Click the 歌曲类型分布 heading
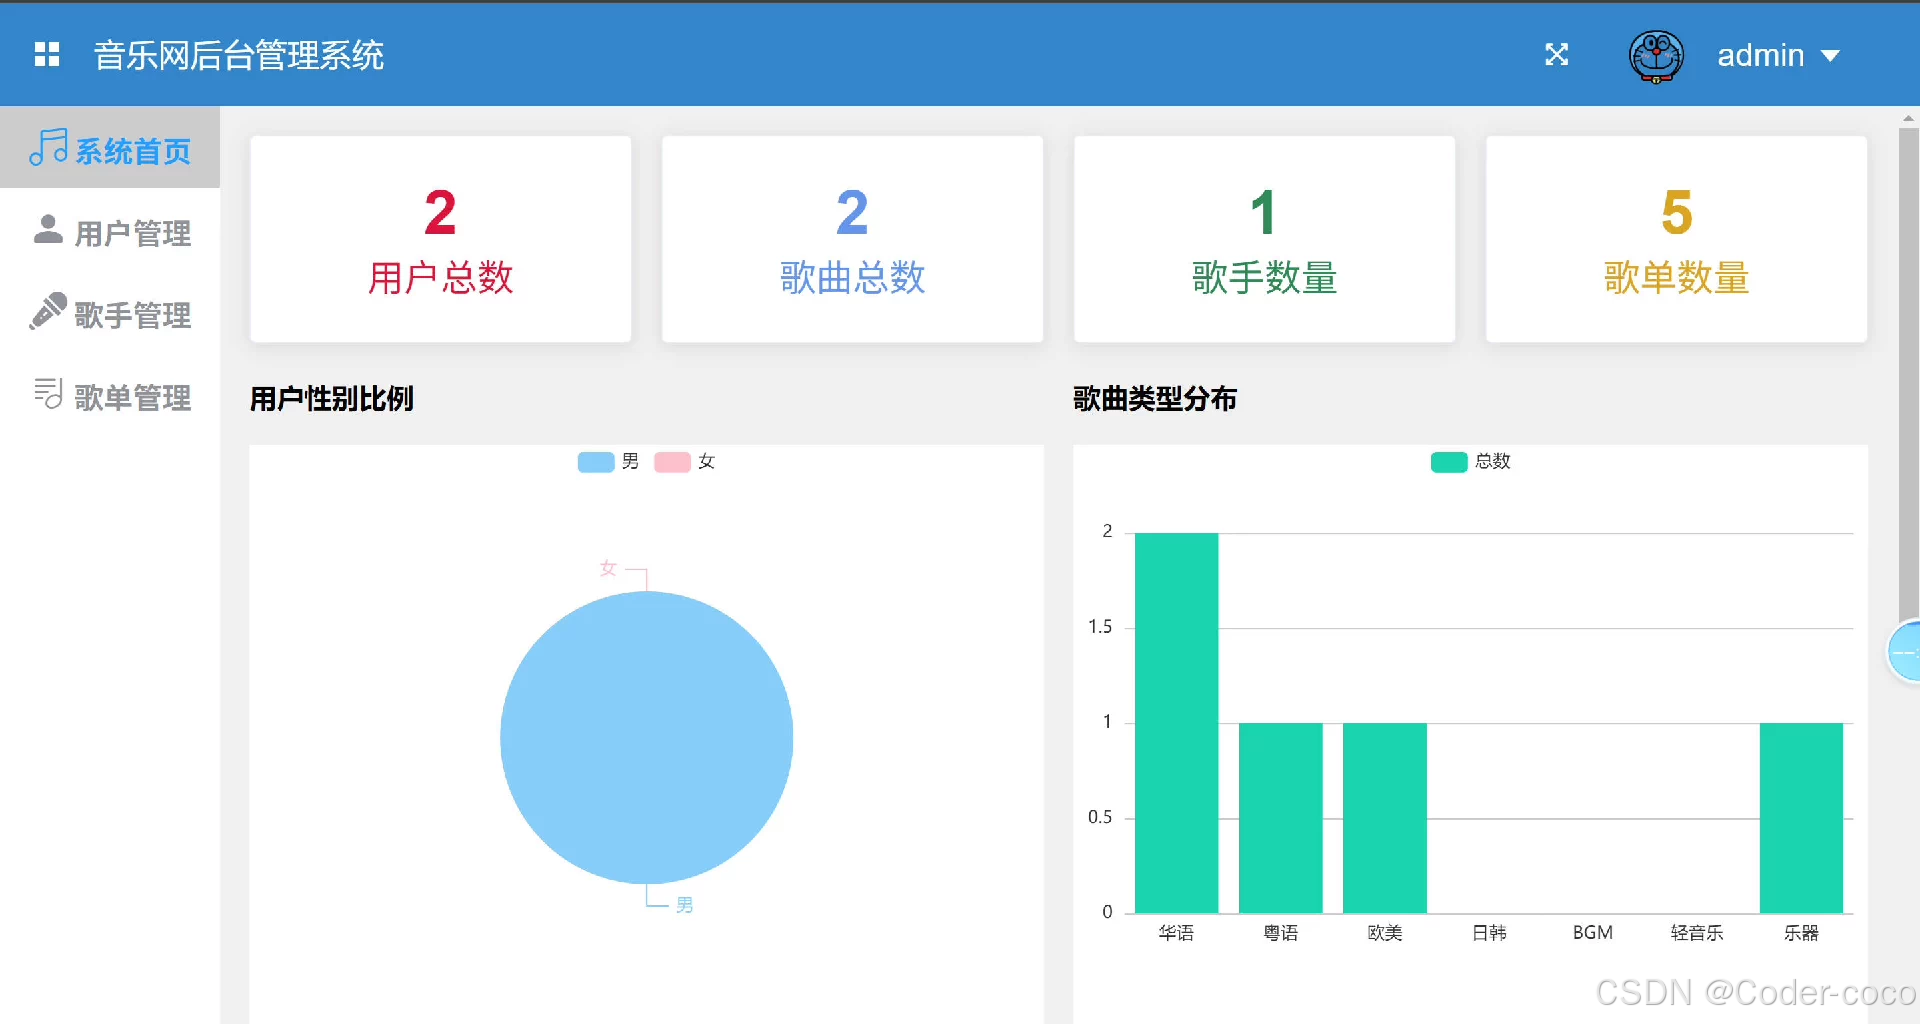The width and height of the screenshot is (1920, 1024). 1155,399
